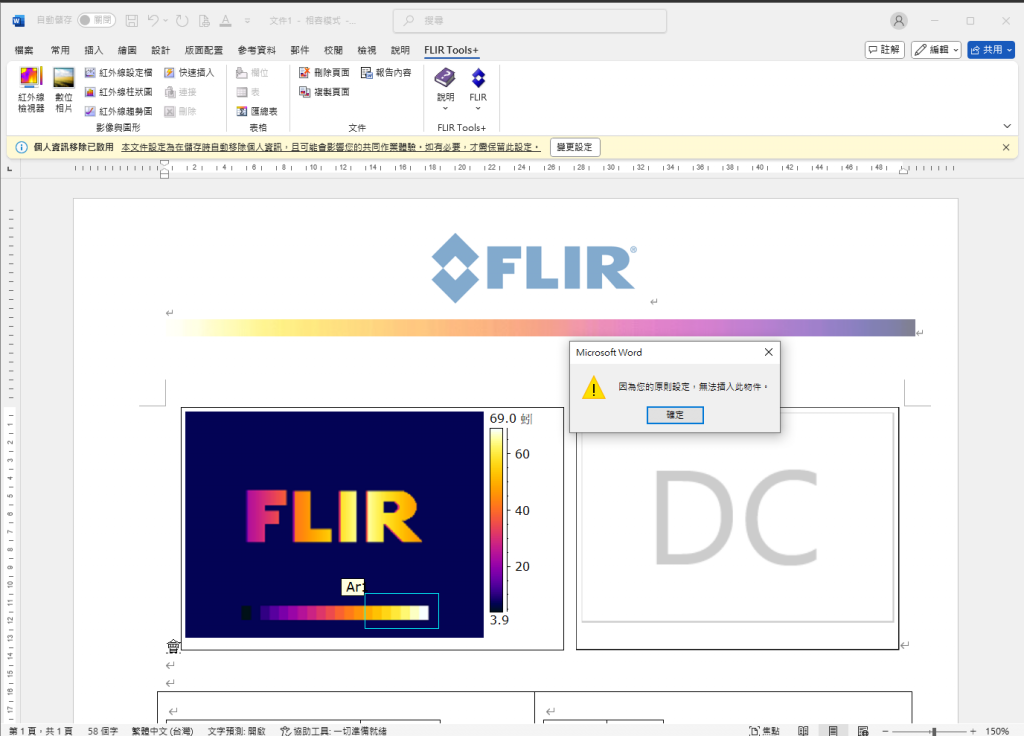Switch to the 設計 Design tab
This screenshot has height=736, width=1024.
click(161, 50)
